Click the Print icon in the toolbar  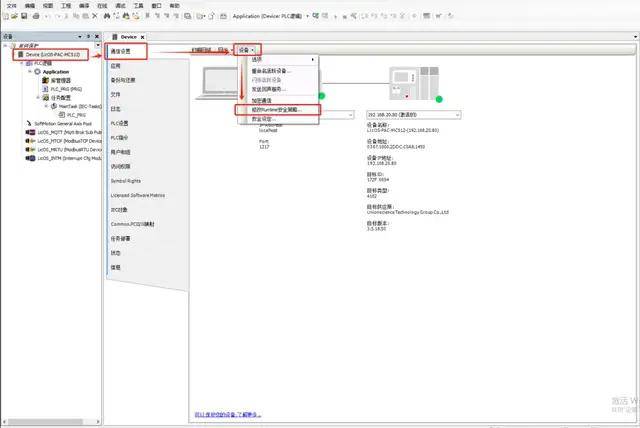(x=37, y=17)
